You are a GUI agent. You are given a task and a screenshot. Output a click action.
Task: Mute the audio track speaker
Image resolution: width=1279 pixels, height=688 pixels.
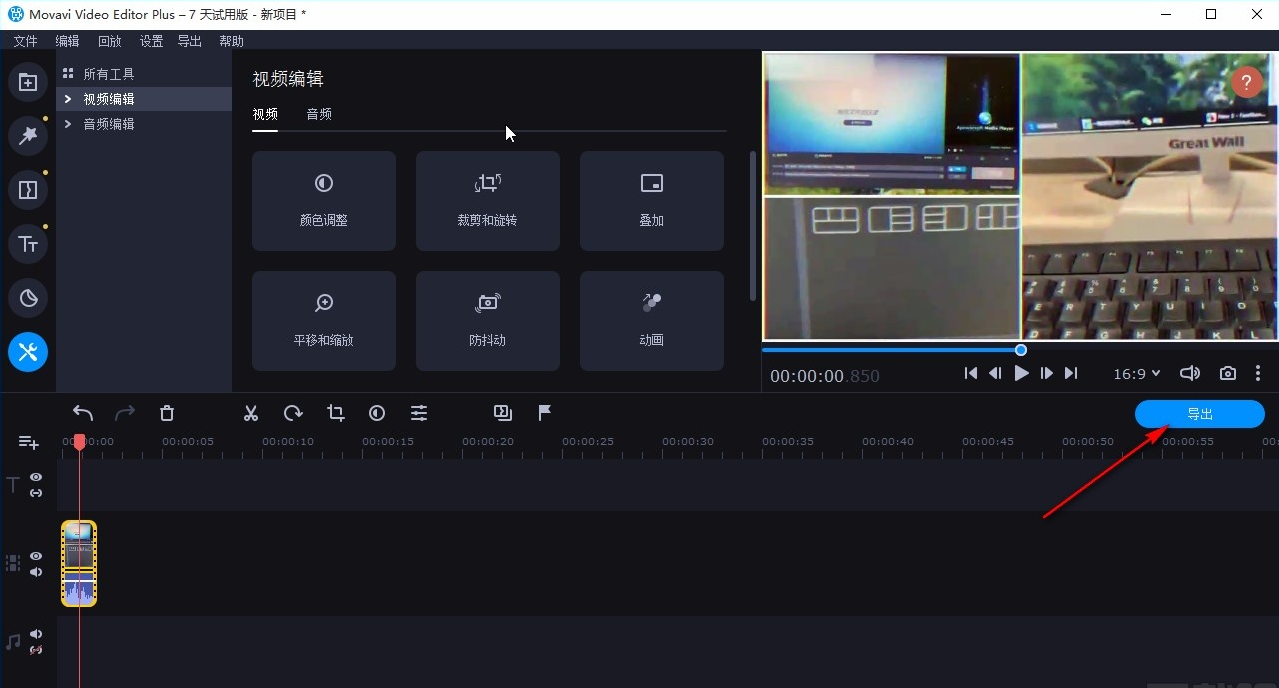(36, 634)
